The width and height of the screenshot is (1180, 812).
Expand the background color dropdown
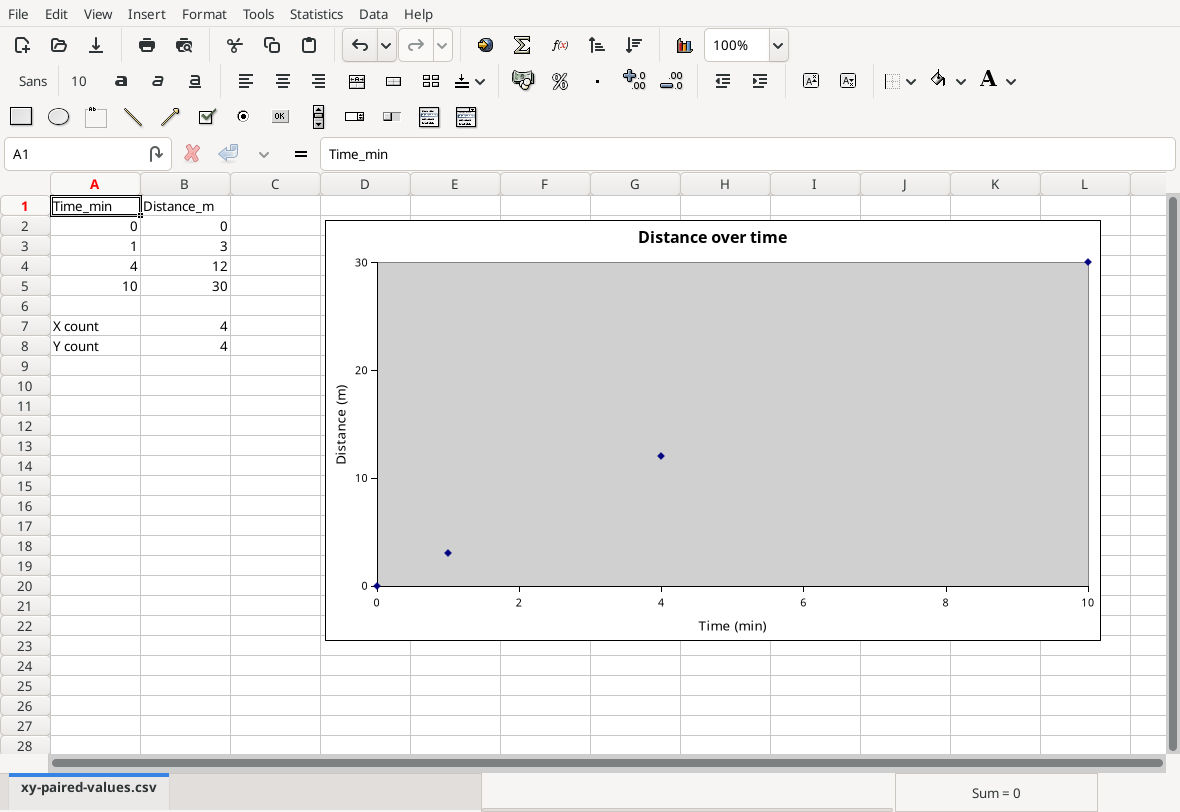click(961, 81)
